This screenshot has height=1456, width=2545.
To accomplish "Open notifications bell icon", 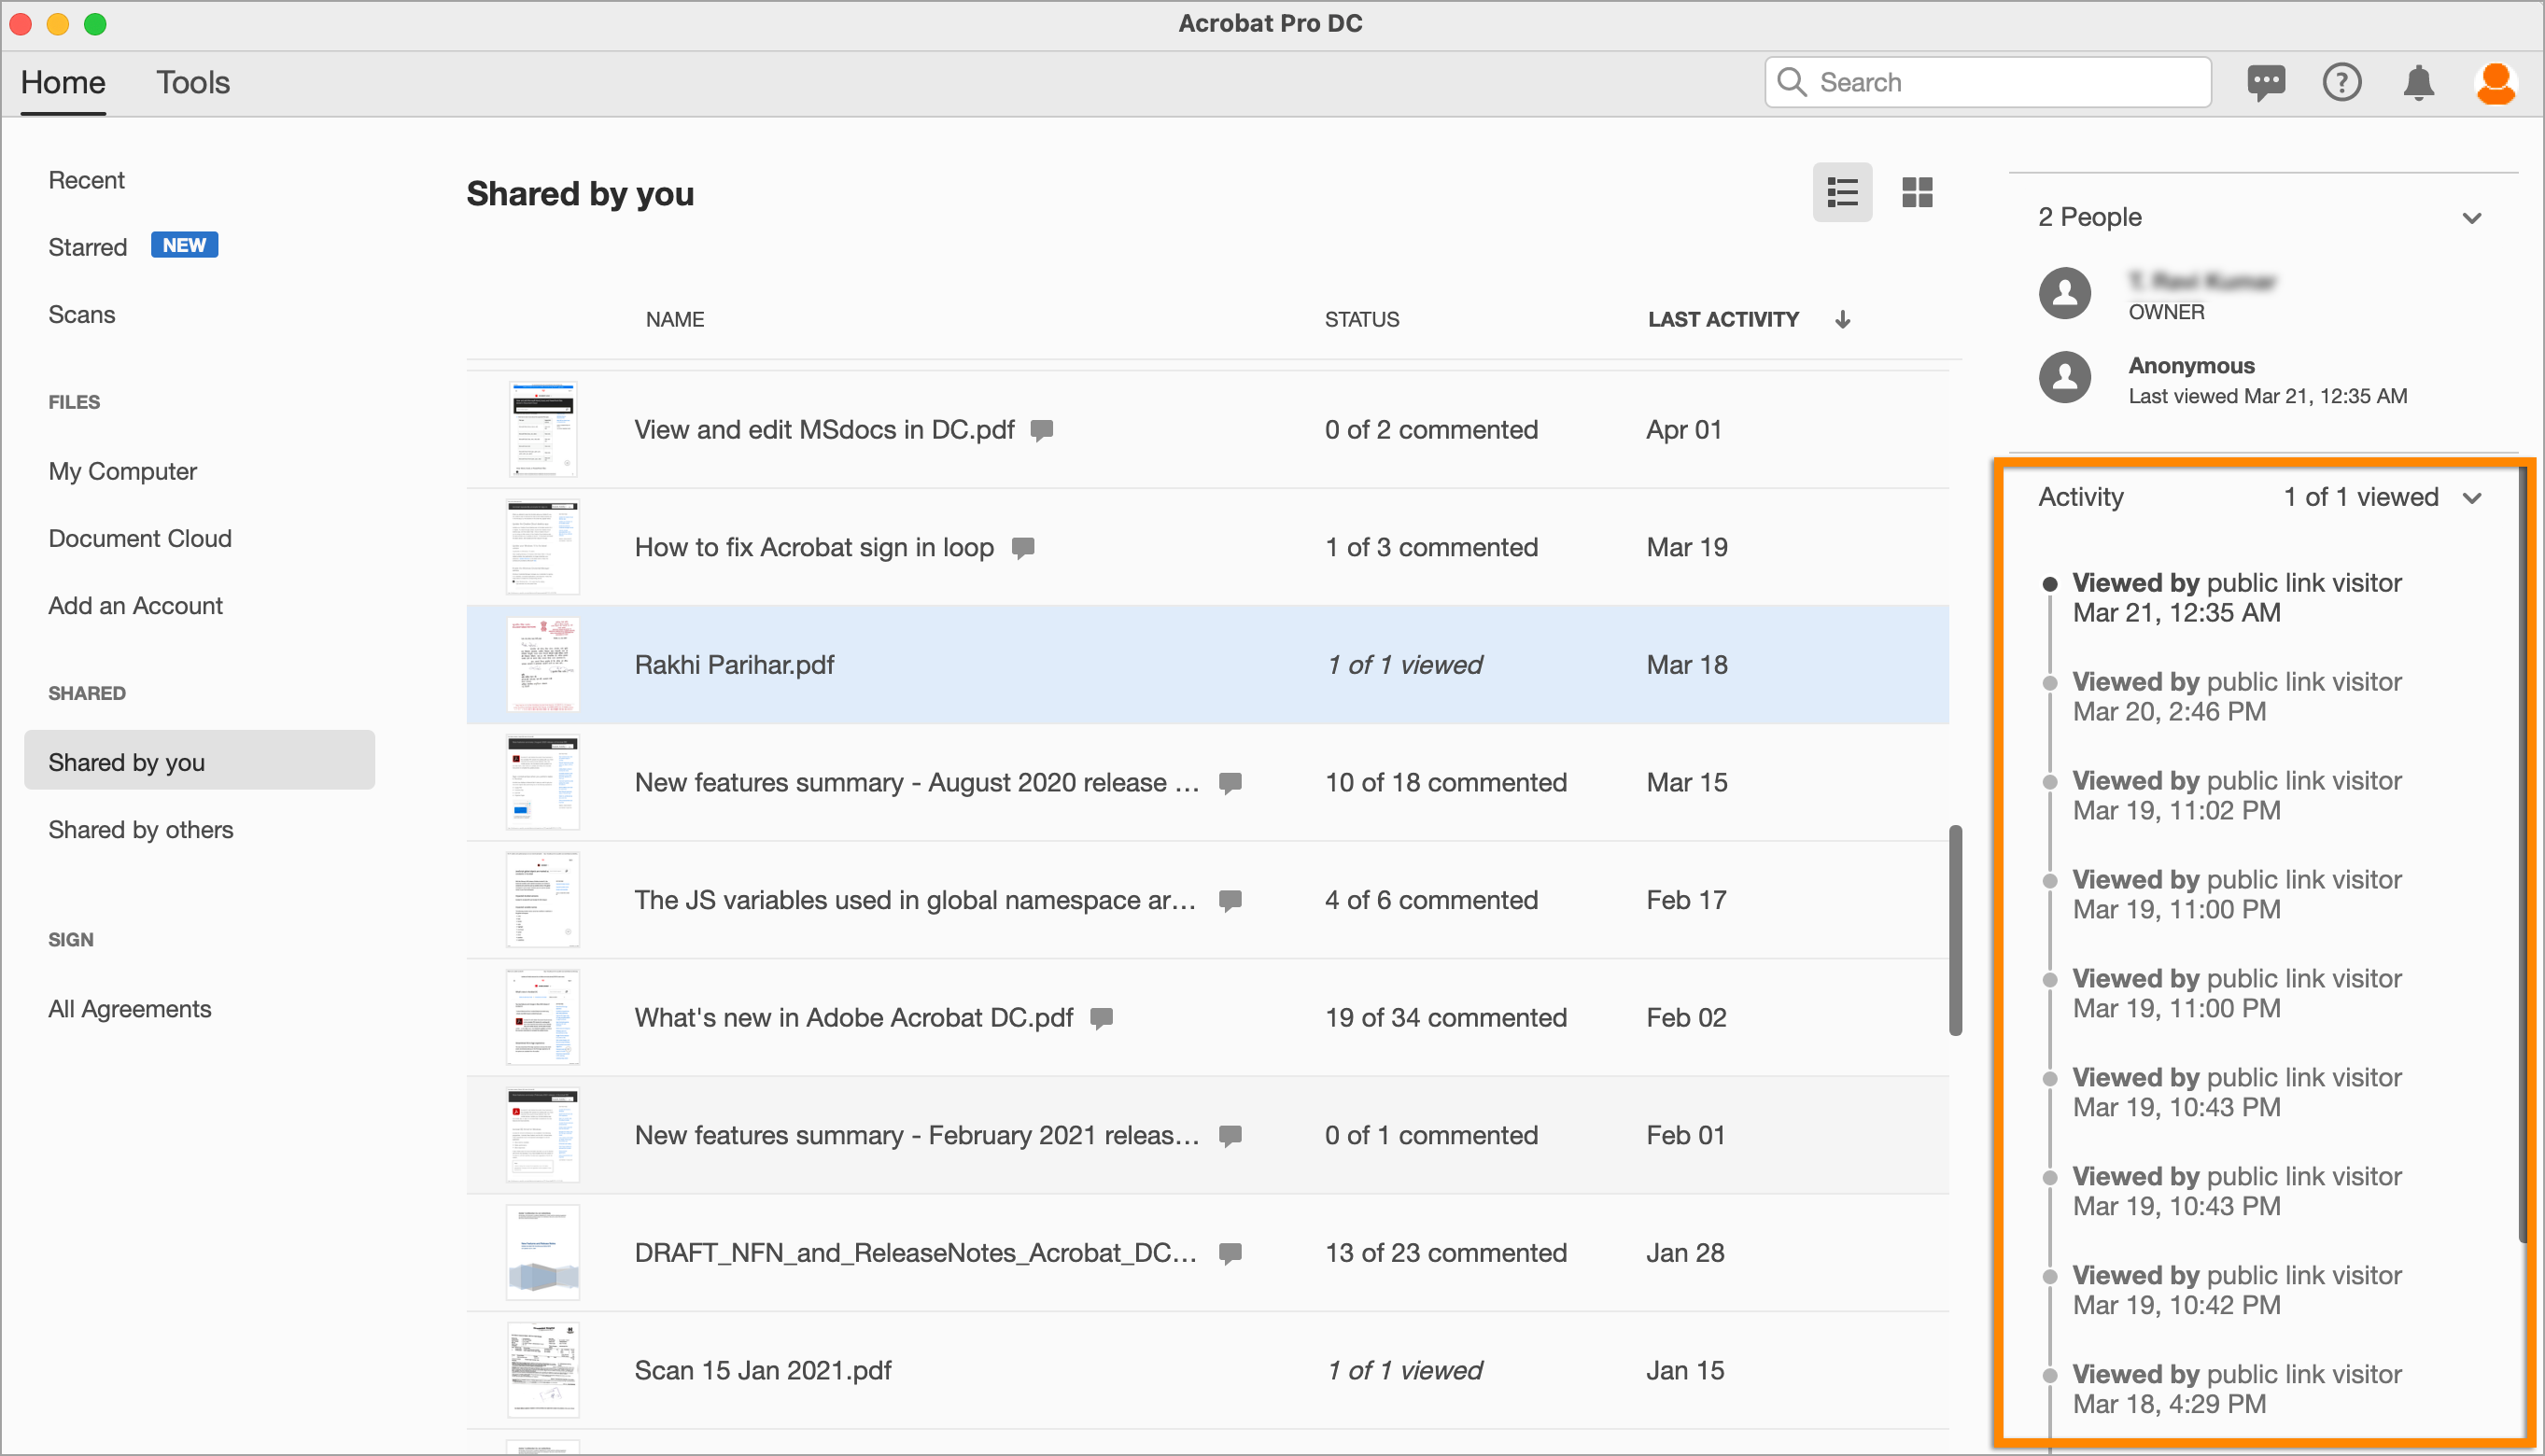I will (2418, 82).
